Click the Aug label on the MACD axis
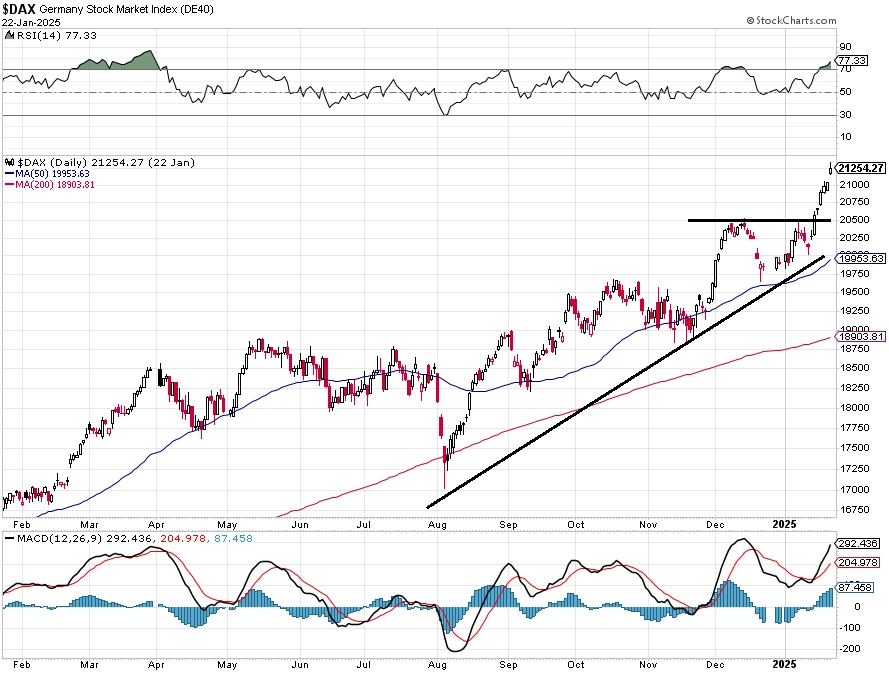The image size is (889, 673). coord(437,664)
